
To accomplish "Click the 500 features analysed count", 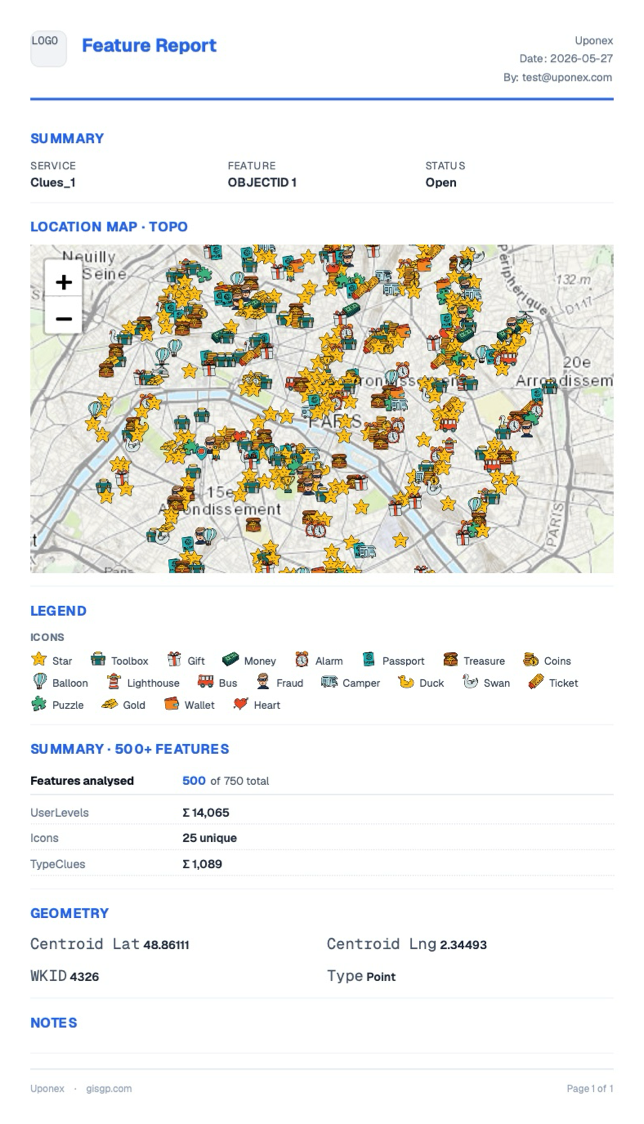I will pyautogui.click(x=194, y=781).
